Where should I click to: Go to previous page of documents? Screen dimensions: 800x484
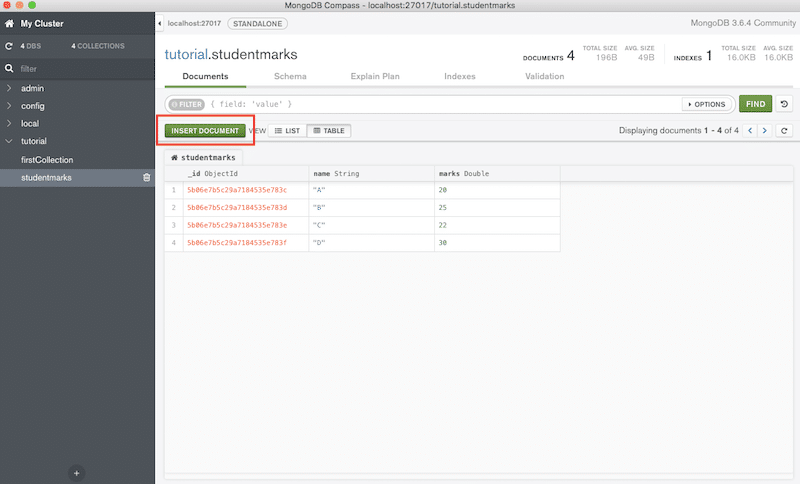pos(750,131)
